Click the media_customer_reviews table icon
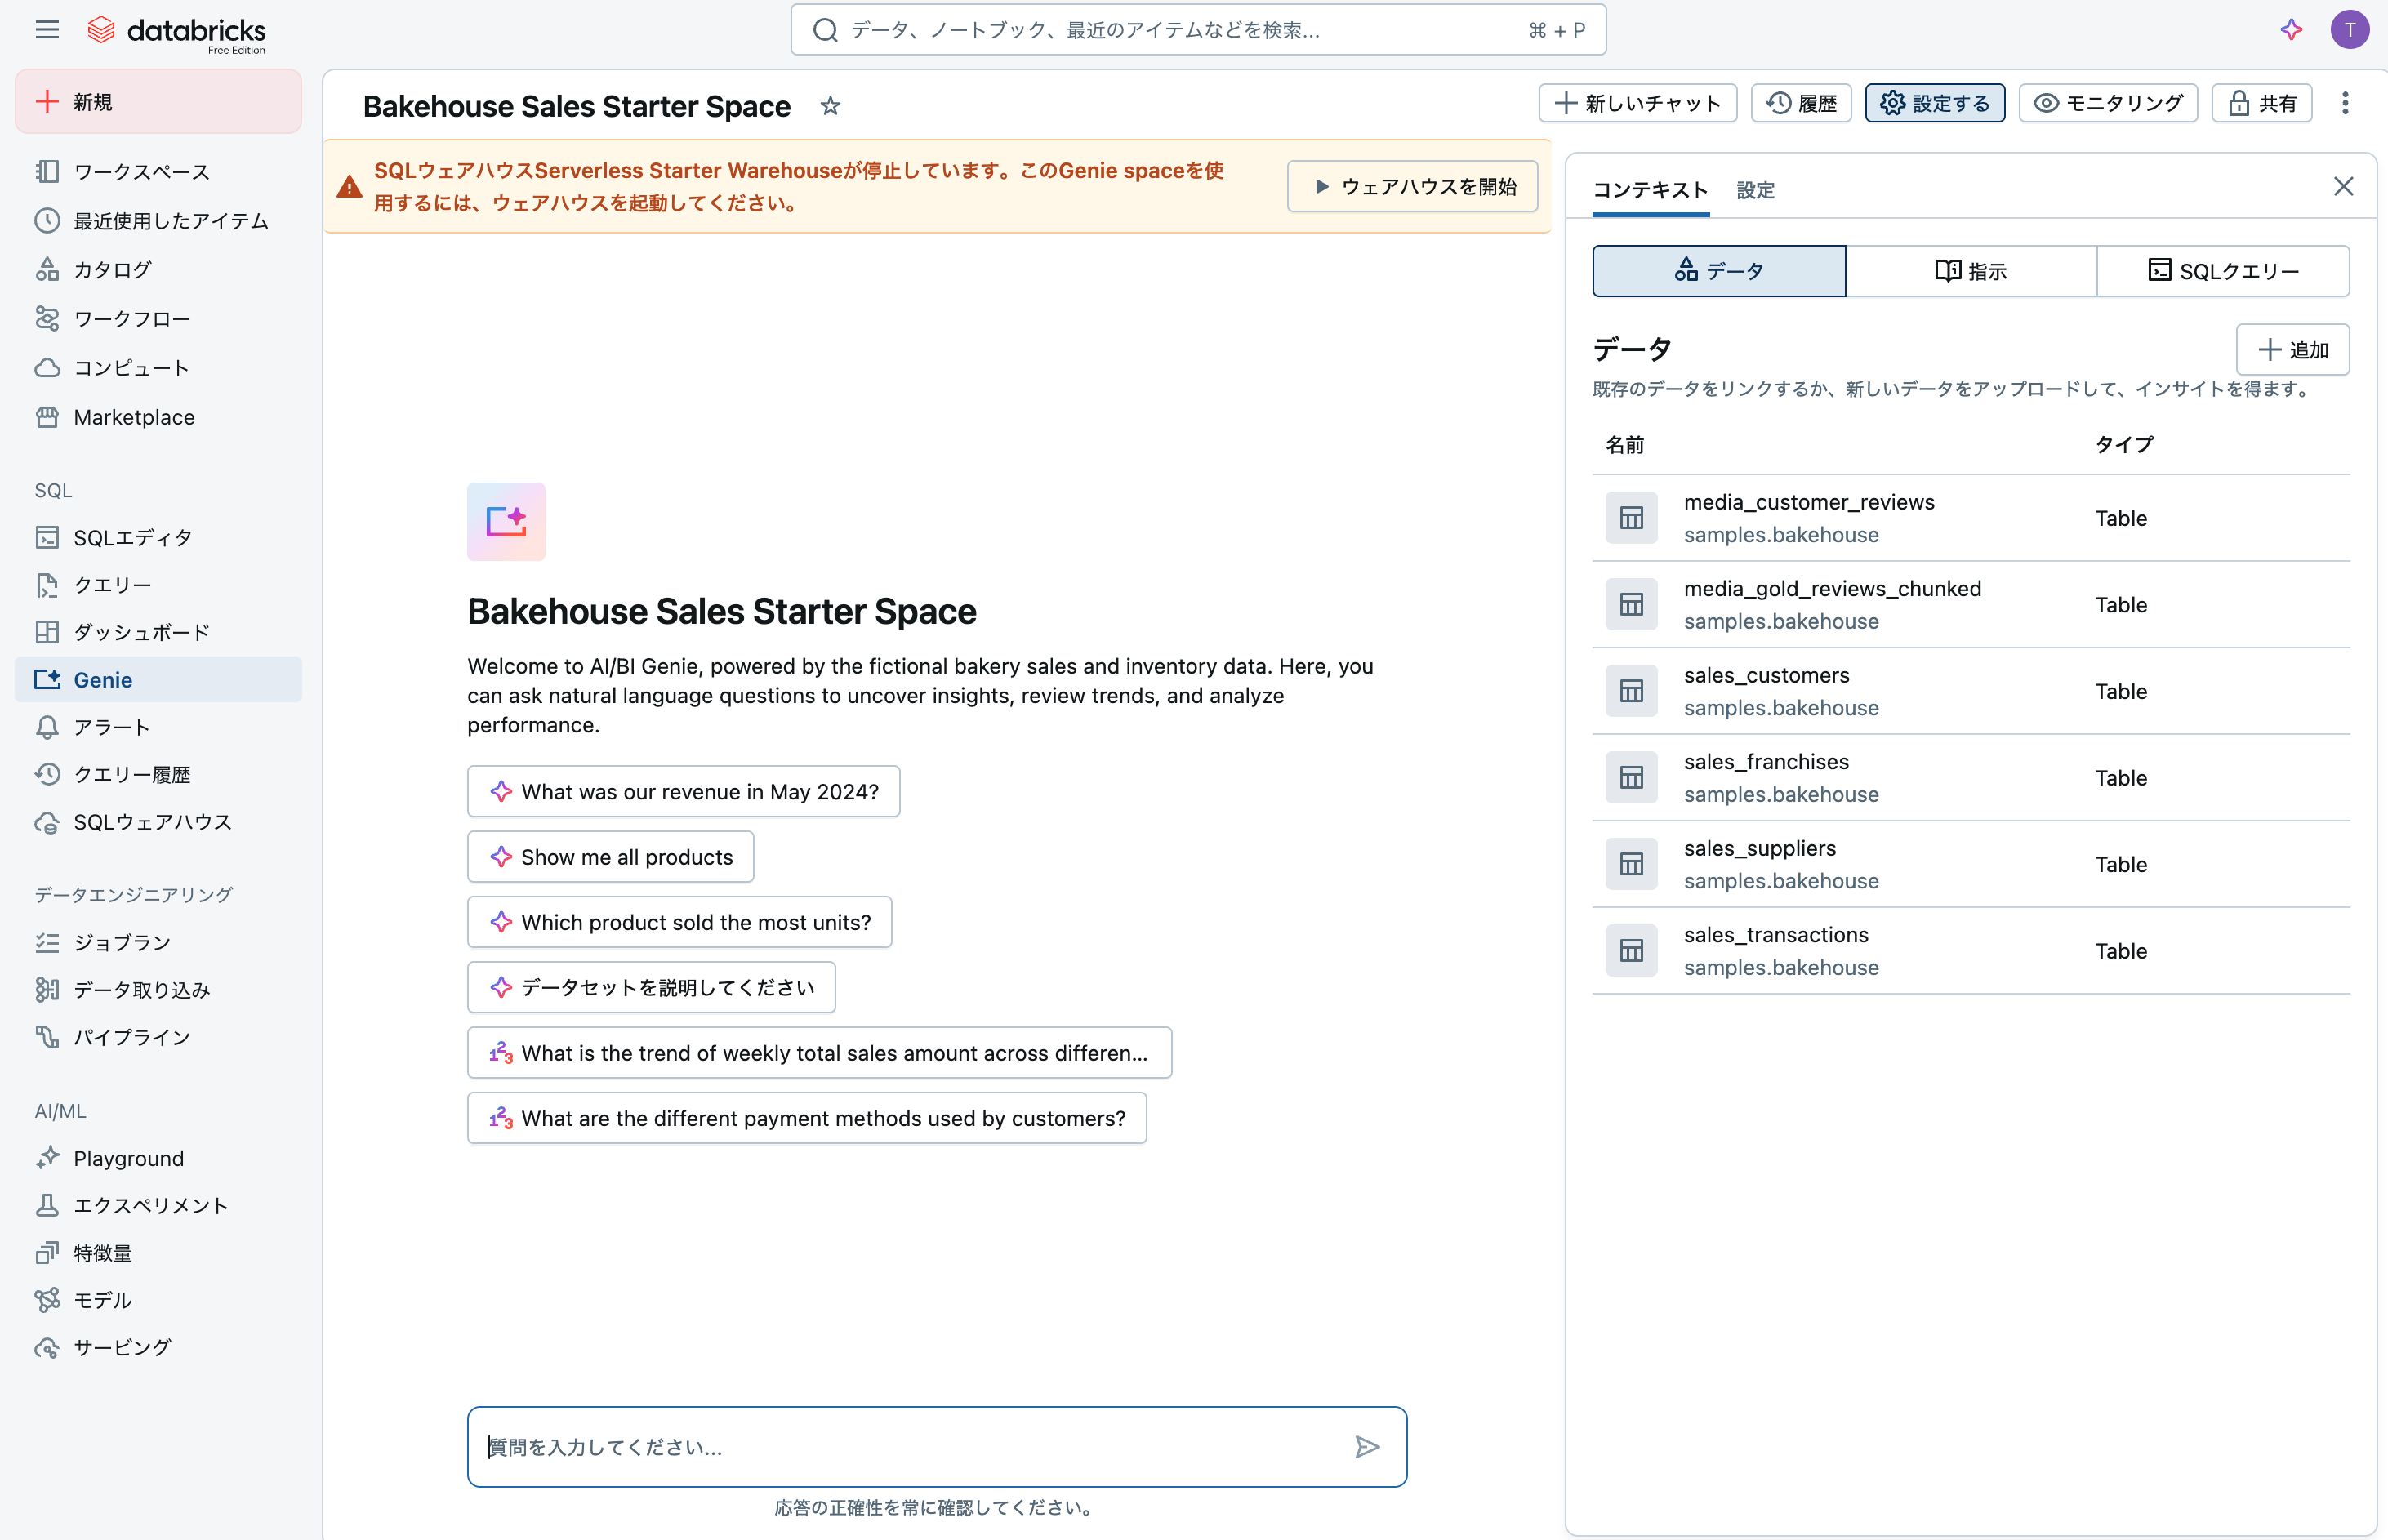The height and width of the screenshot is (1540, 2388). point(1631,518)
